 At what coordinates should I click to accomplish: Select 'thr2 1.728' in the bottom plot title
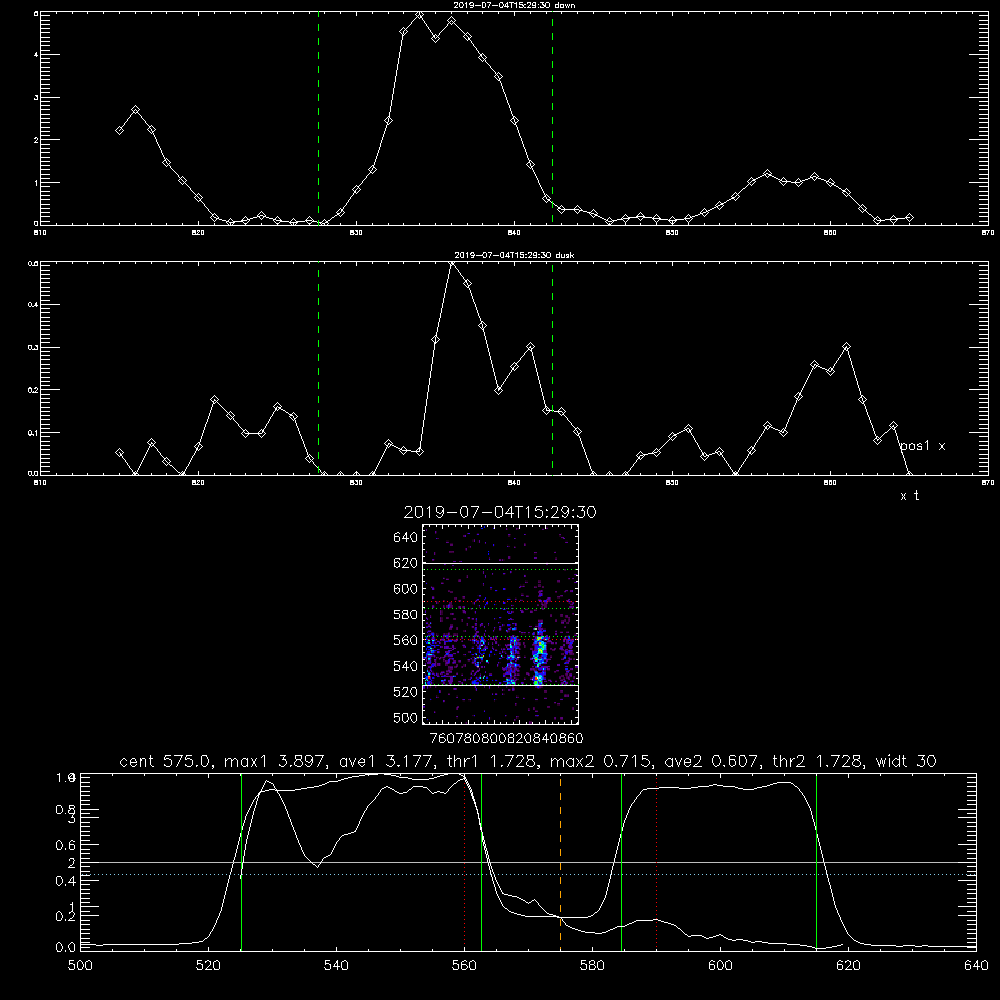[818, 761]
